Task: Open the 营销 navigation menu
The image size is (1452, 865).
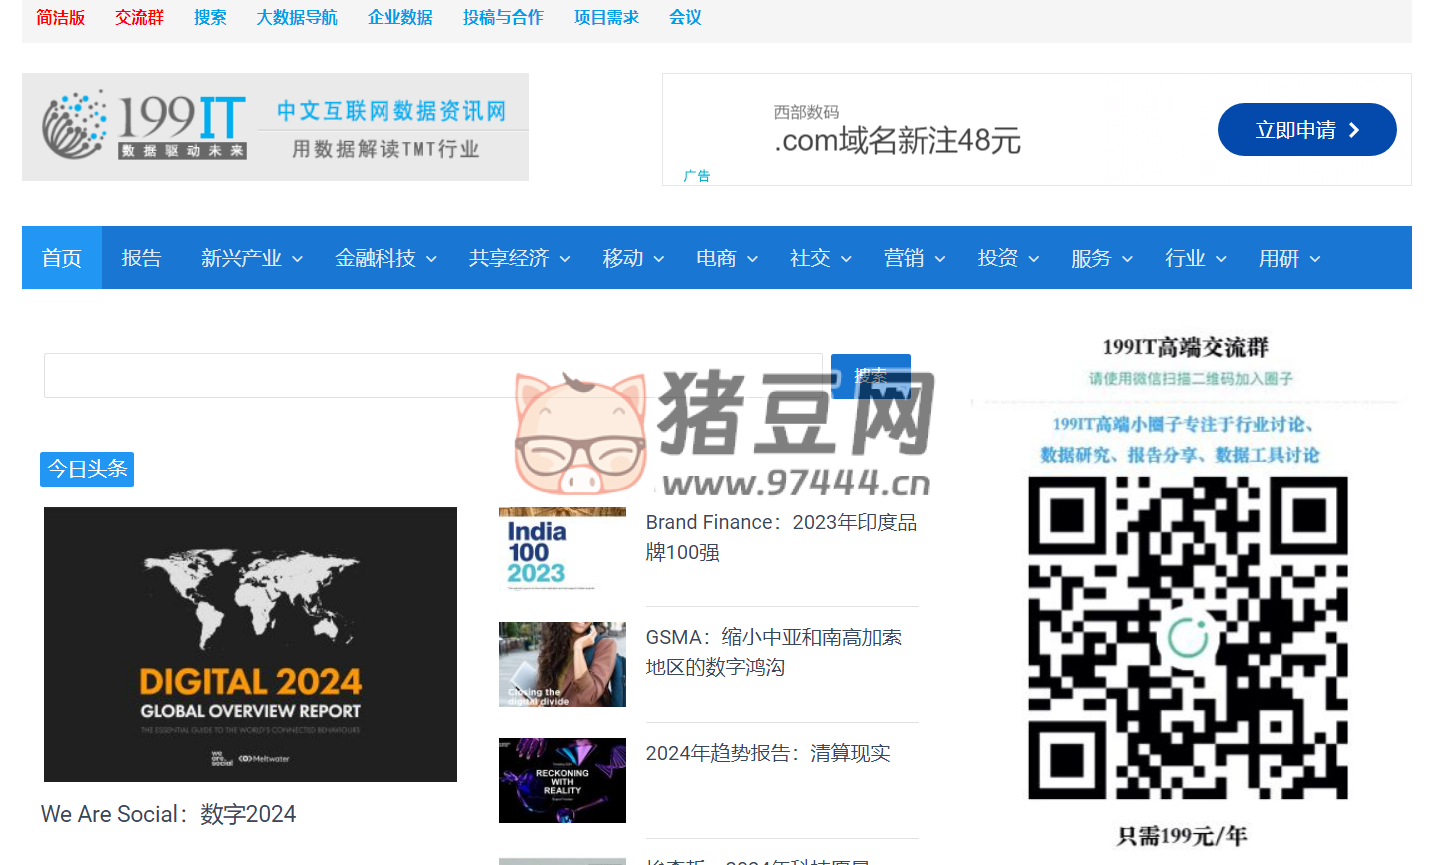Action: point(914,257)
